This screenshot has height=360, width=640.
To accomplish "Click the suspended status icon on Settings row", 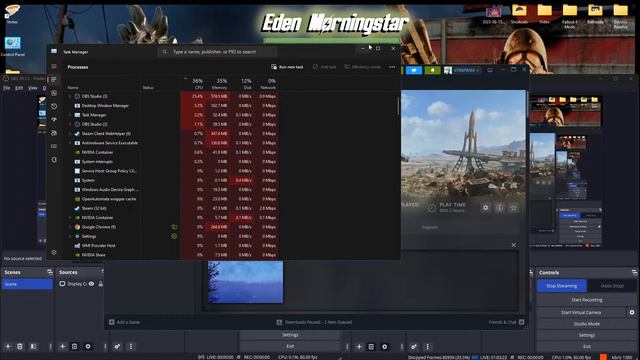I will click(x=174, y=236).
